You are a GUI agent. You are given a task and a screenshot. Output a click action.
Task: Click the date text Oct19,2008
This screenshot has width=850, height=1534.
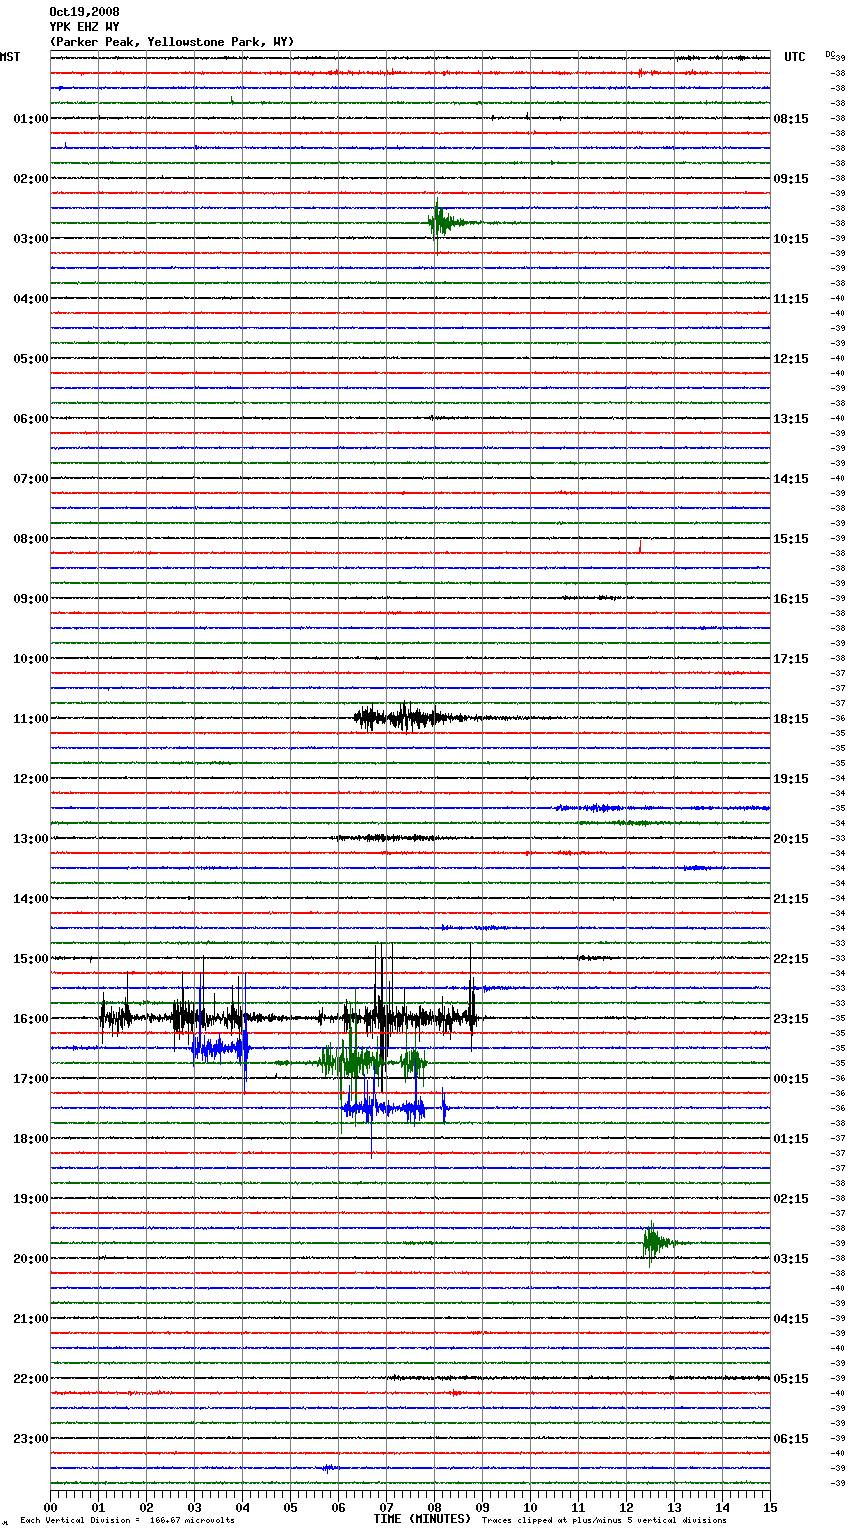[84, 12]
